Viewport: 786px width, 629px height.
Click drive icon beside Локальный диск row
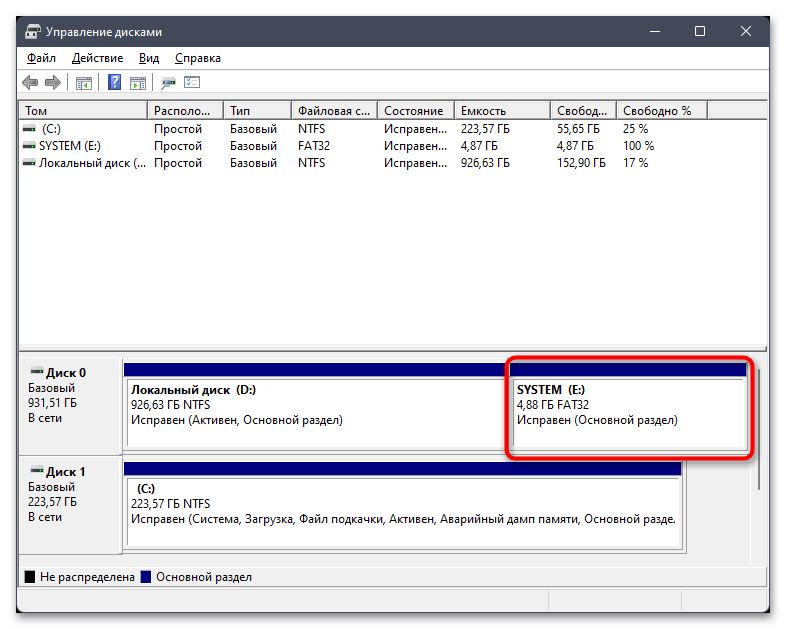pos(30,163)
